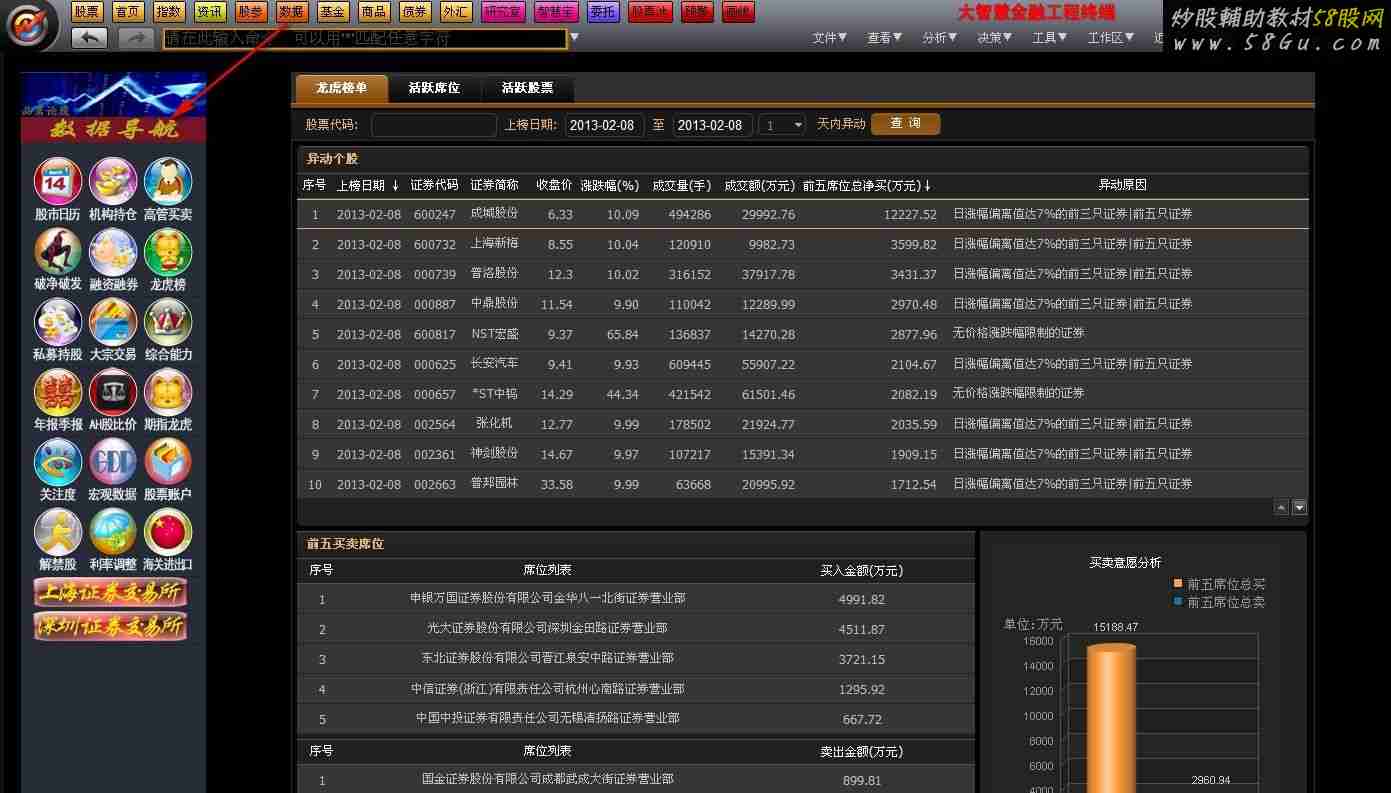Viewport: 1391px width, 793px height.
Task: Click the start date field 2013-02-08
Action: [x=605, y=125]
